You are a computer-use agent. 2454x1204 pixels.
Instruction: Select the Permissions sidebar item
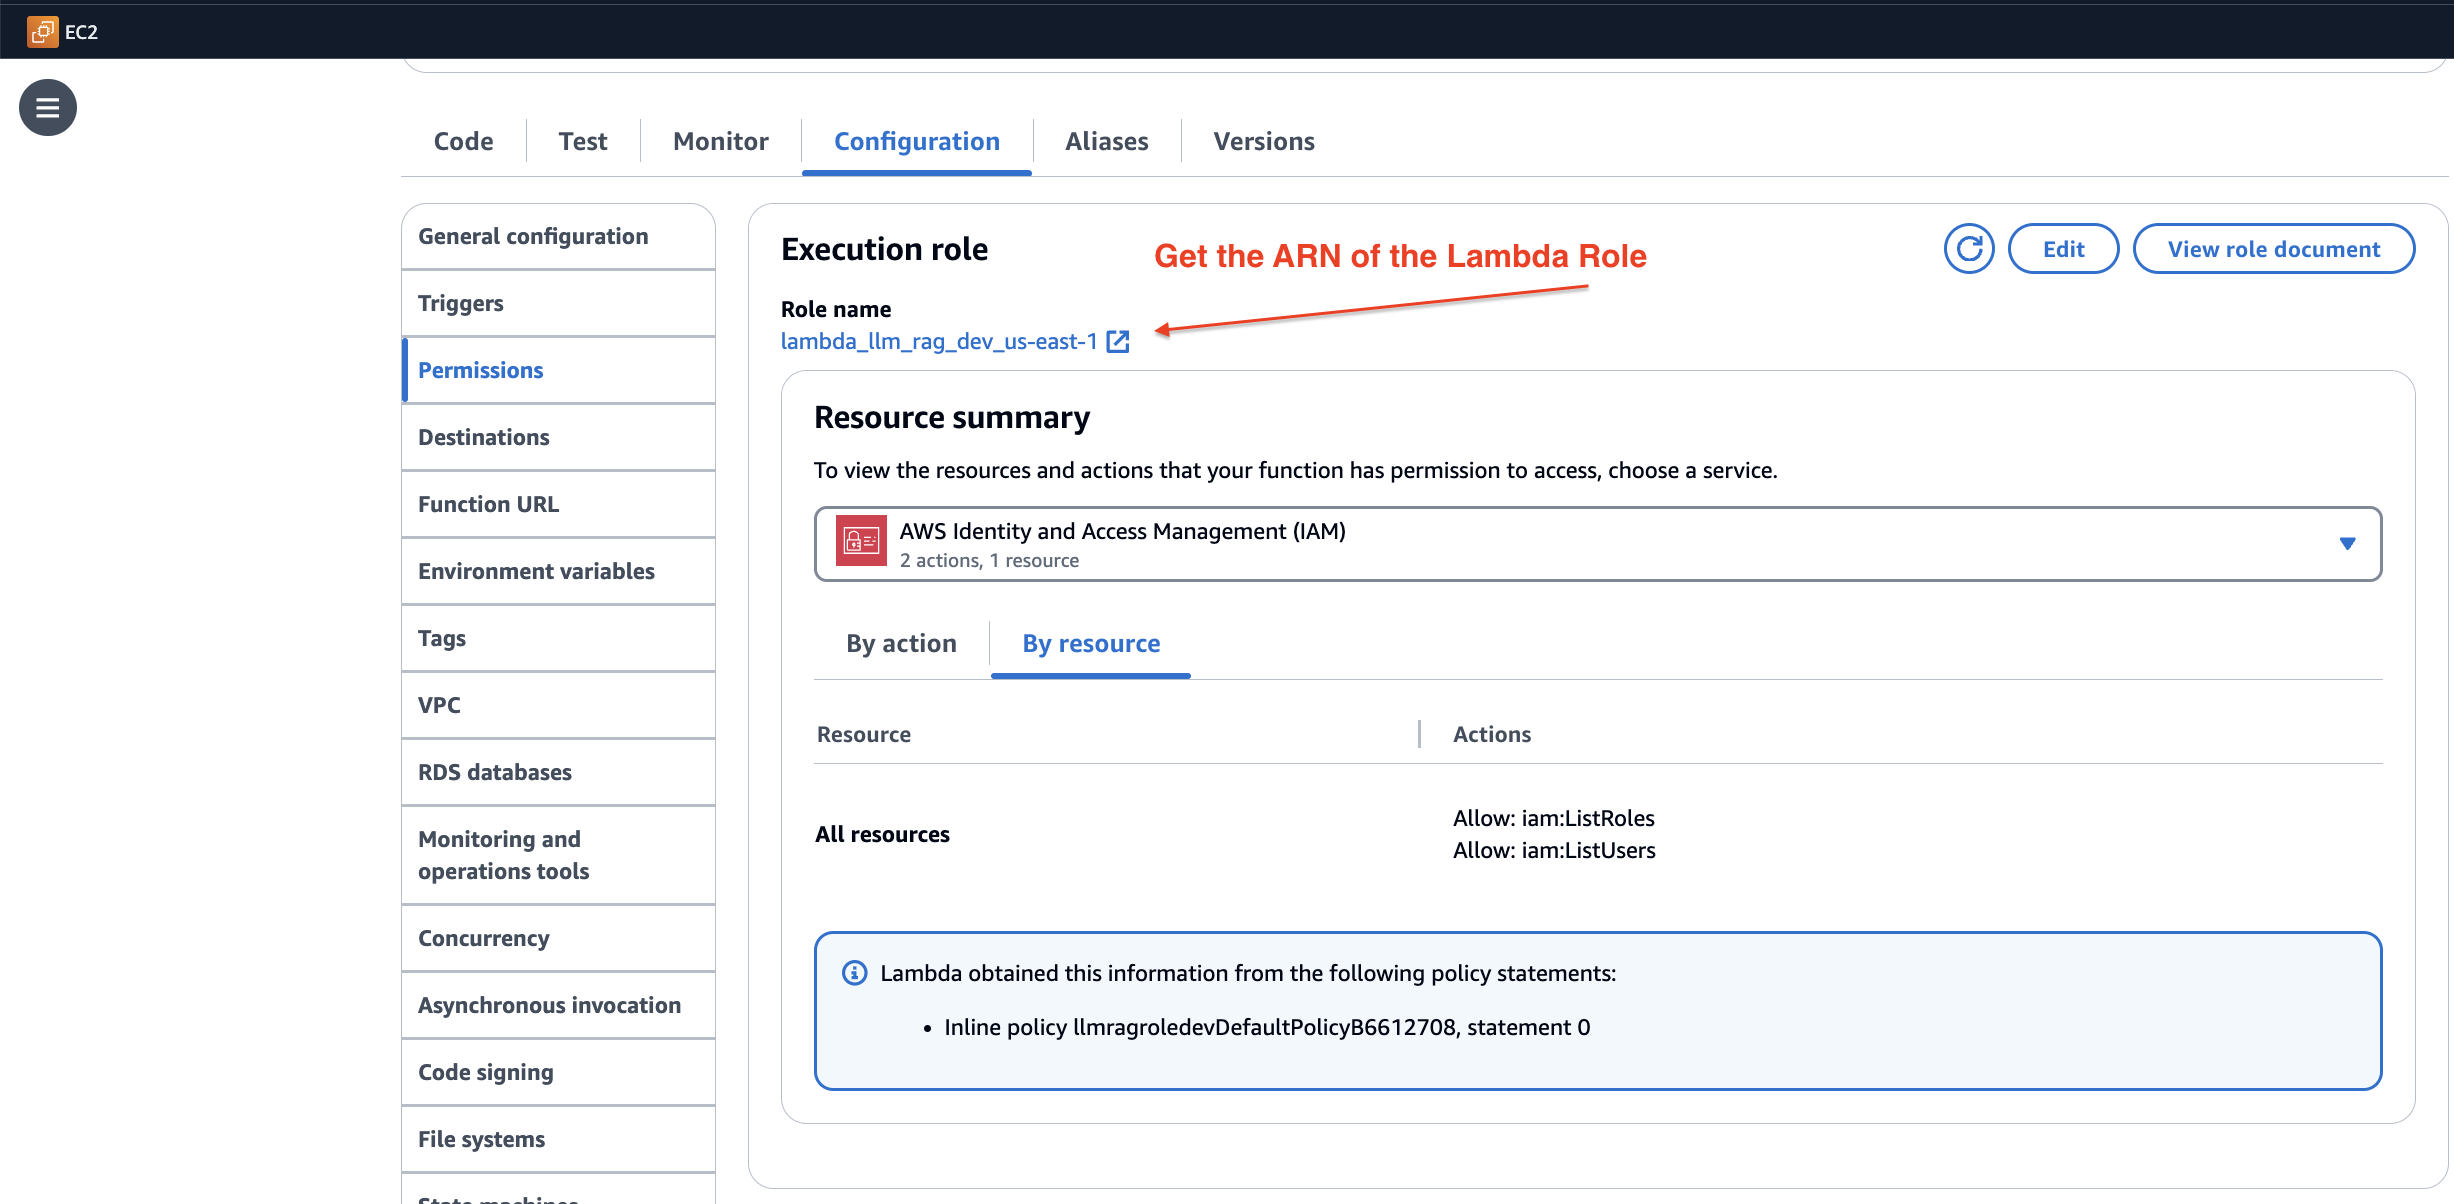480,369
